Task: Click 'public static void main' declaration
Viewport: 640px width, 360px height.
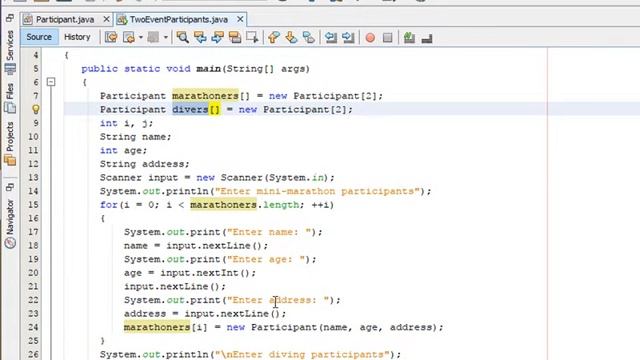Action: tap(151, 69)
